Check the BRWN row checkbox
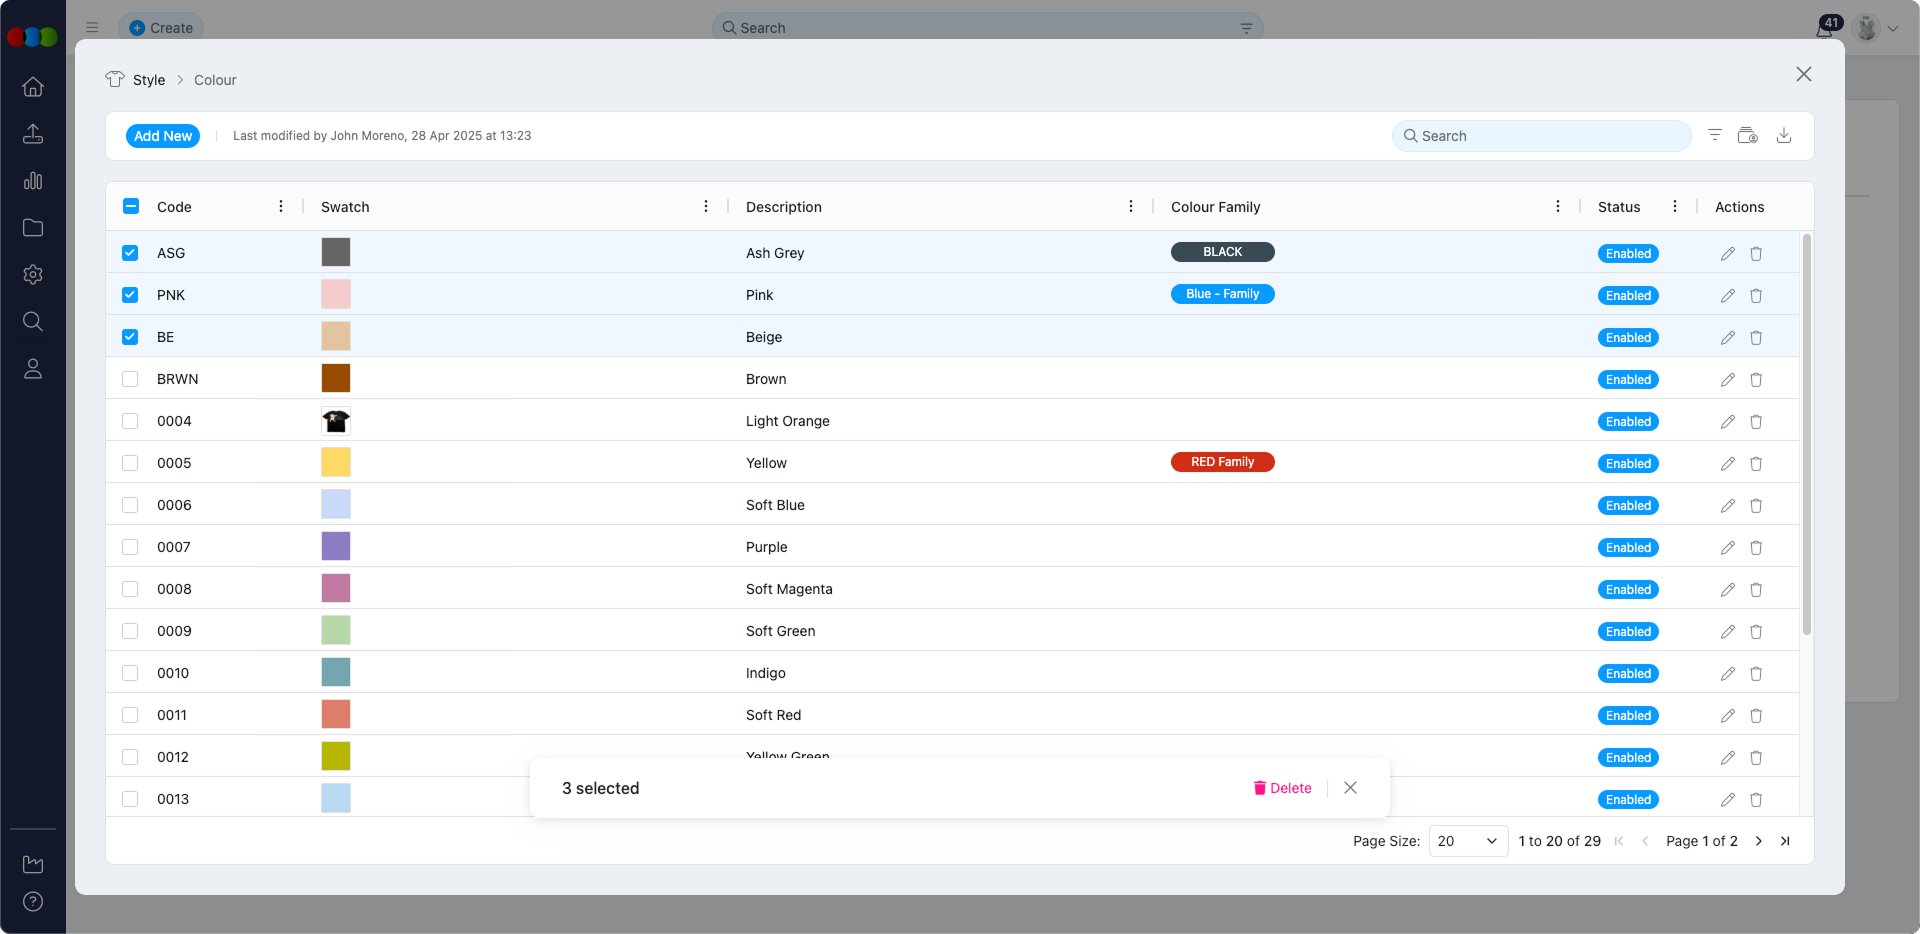The width and height of the screenshot is (1920, 934). point(130,379)
